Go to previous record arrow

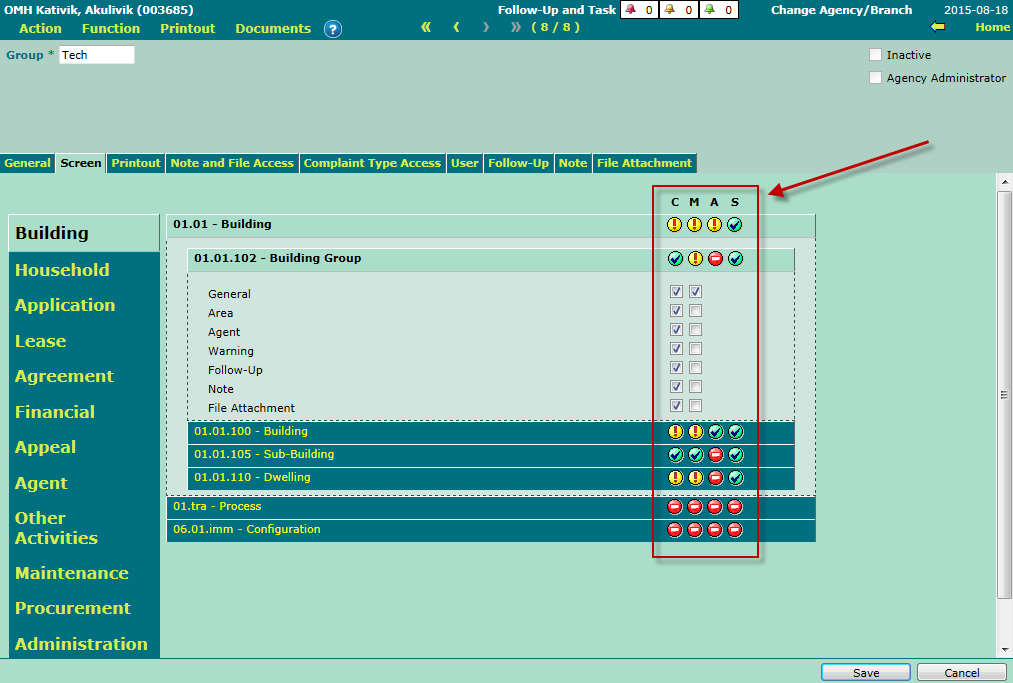(x=457, y=27)
